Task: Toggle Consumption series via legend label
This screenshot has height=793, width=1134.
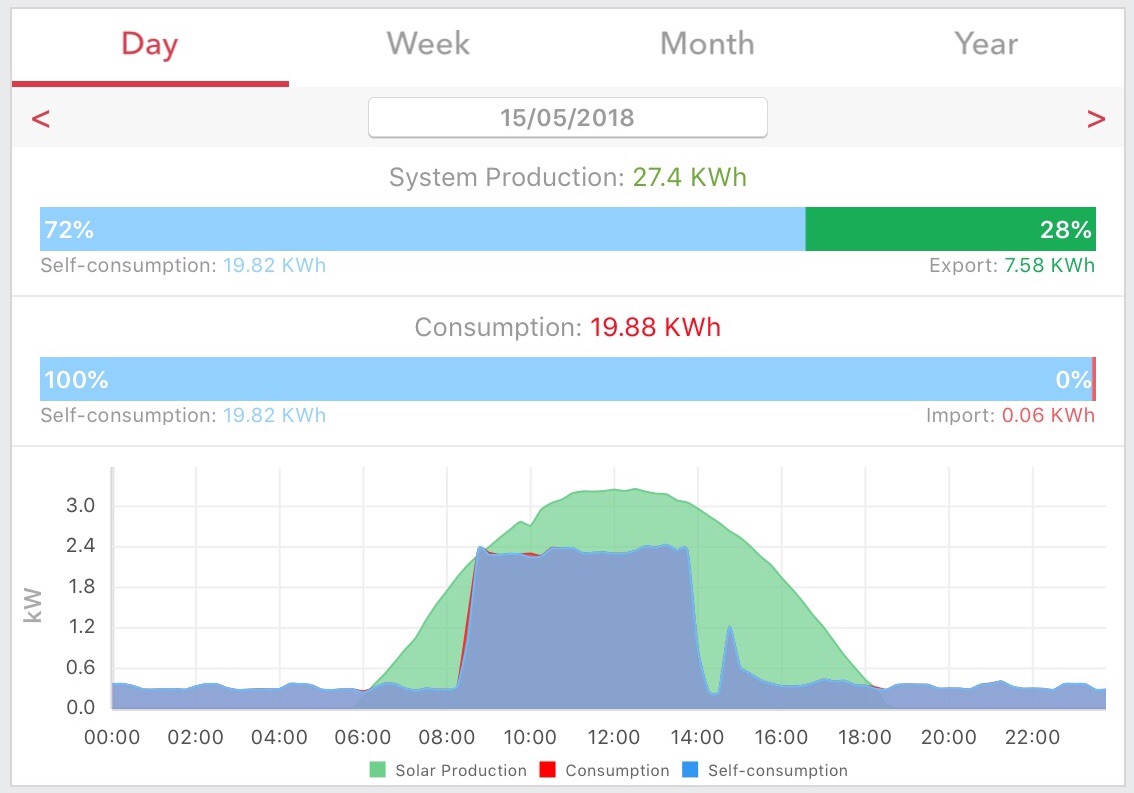Action: 617,771
